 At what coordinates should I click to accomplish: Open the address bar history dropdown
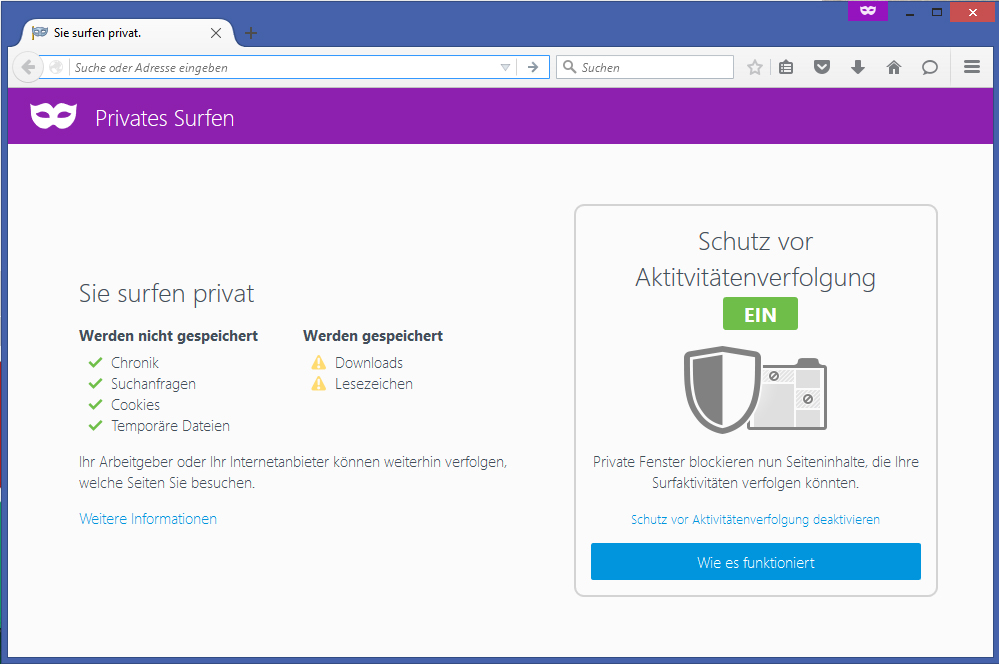[x=505, y=67]
